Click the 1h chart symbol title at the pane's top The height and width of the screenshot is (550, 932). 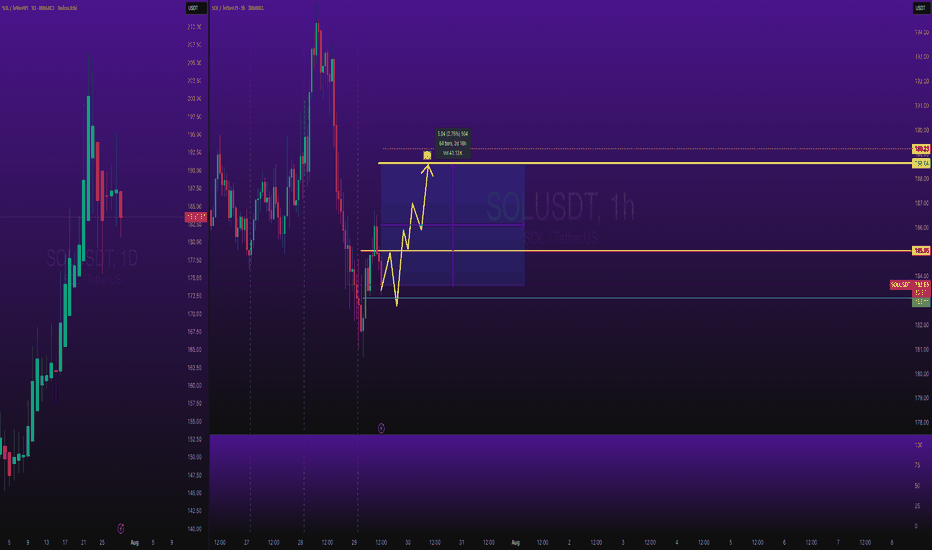coord(238,8)
